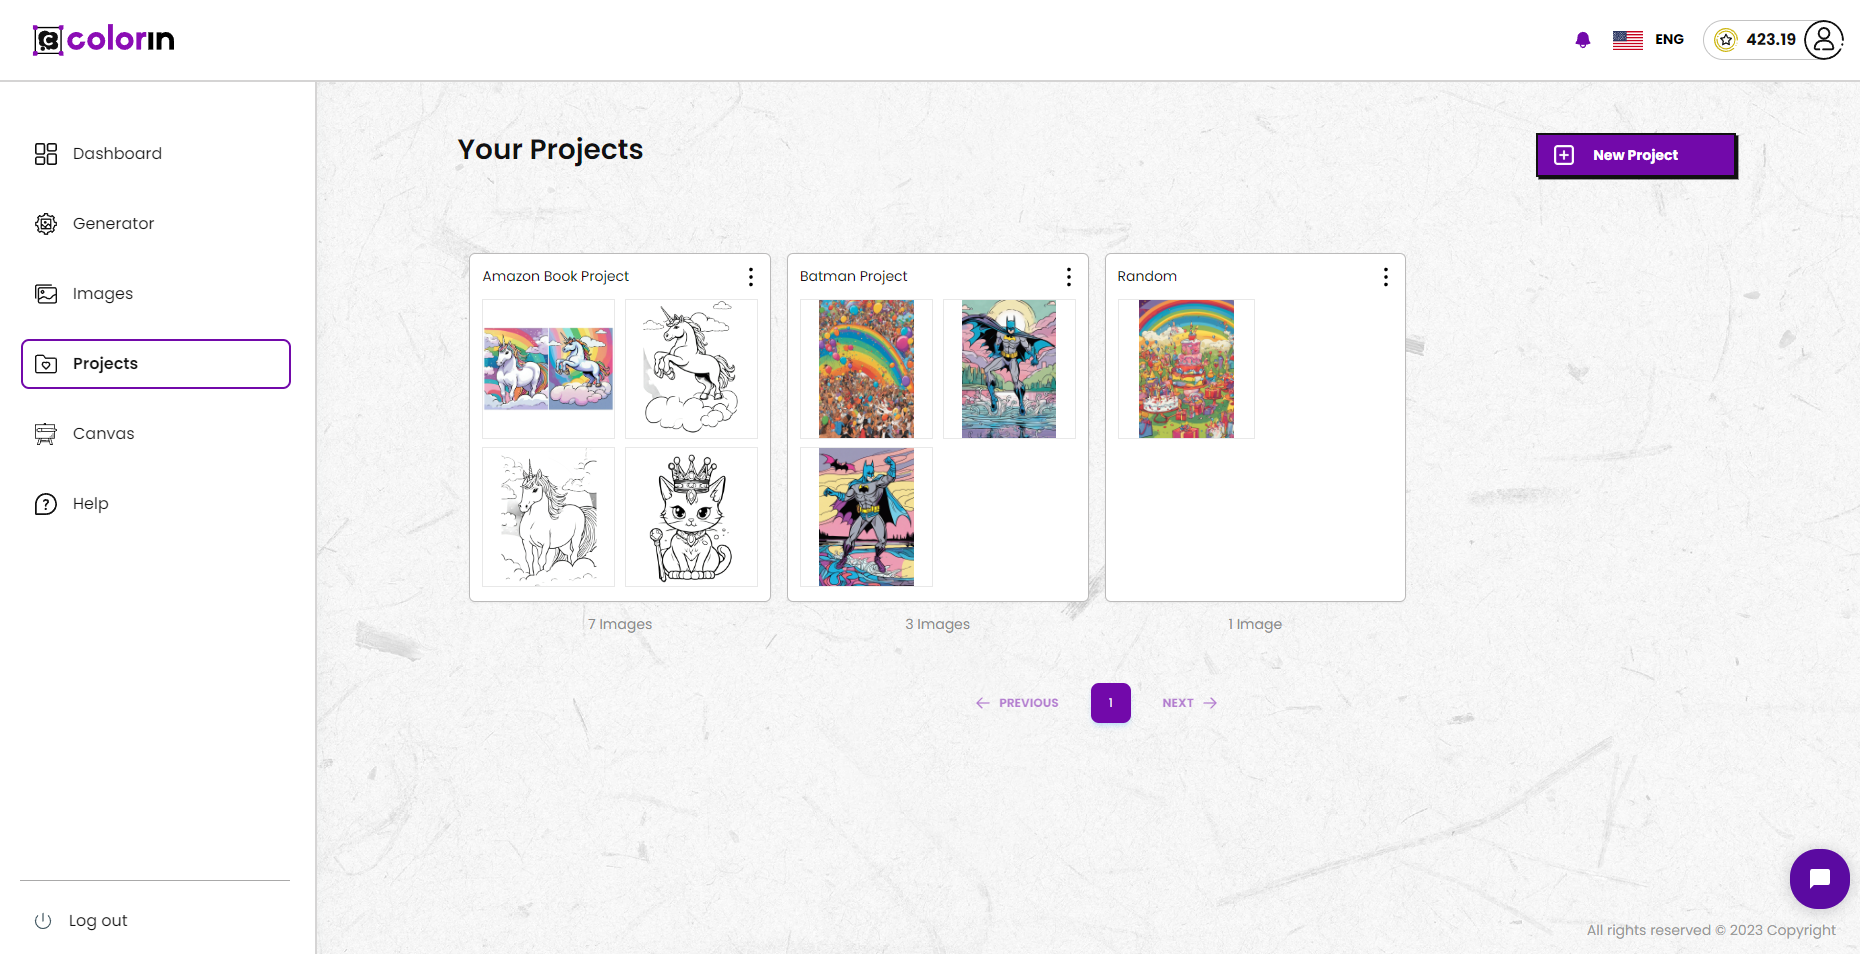Open flying Batman over water thumbnail

pos(1009,369)
